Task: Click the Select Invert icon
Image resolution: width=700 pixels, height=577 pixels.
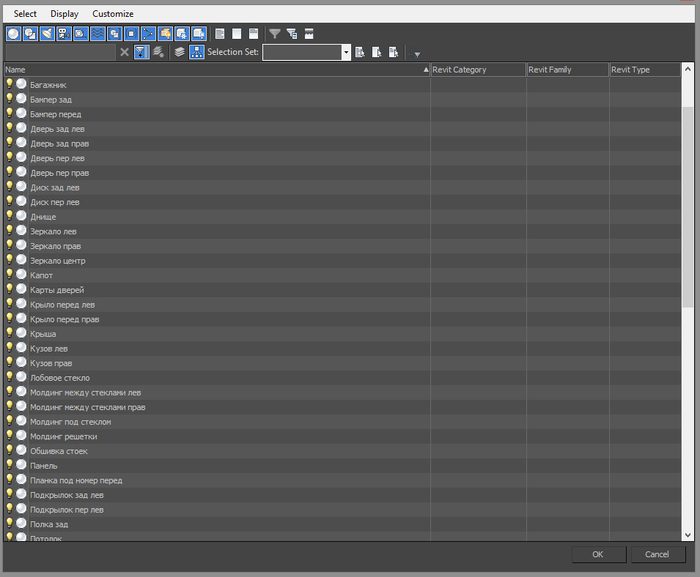Action: coord(254,33)
